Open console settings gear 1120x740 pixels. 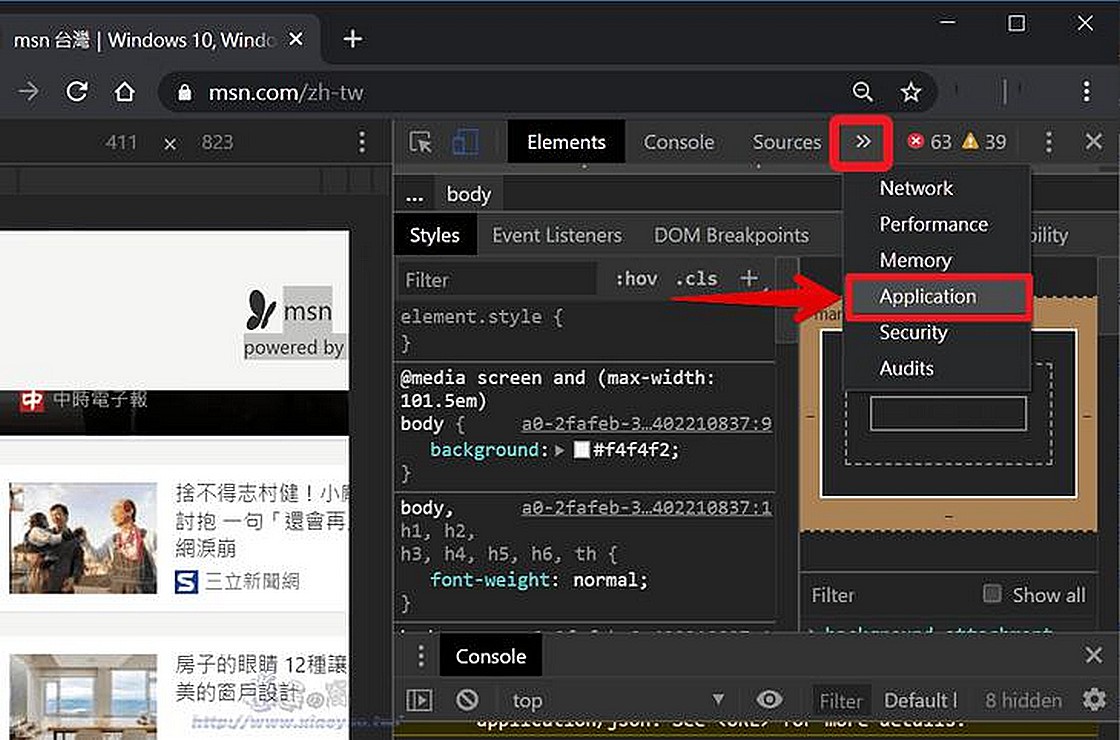point(1094,700)
